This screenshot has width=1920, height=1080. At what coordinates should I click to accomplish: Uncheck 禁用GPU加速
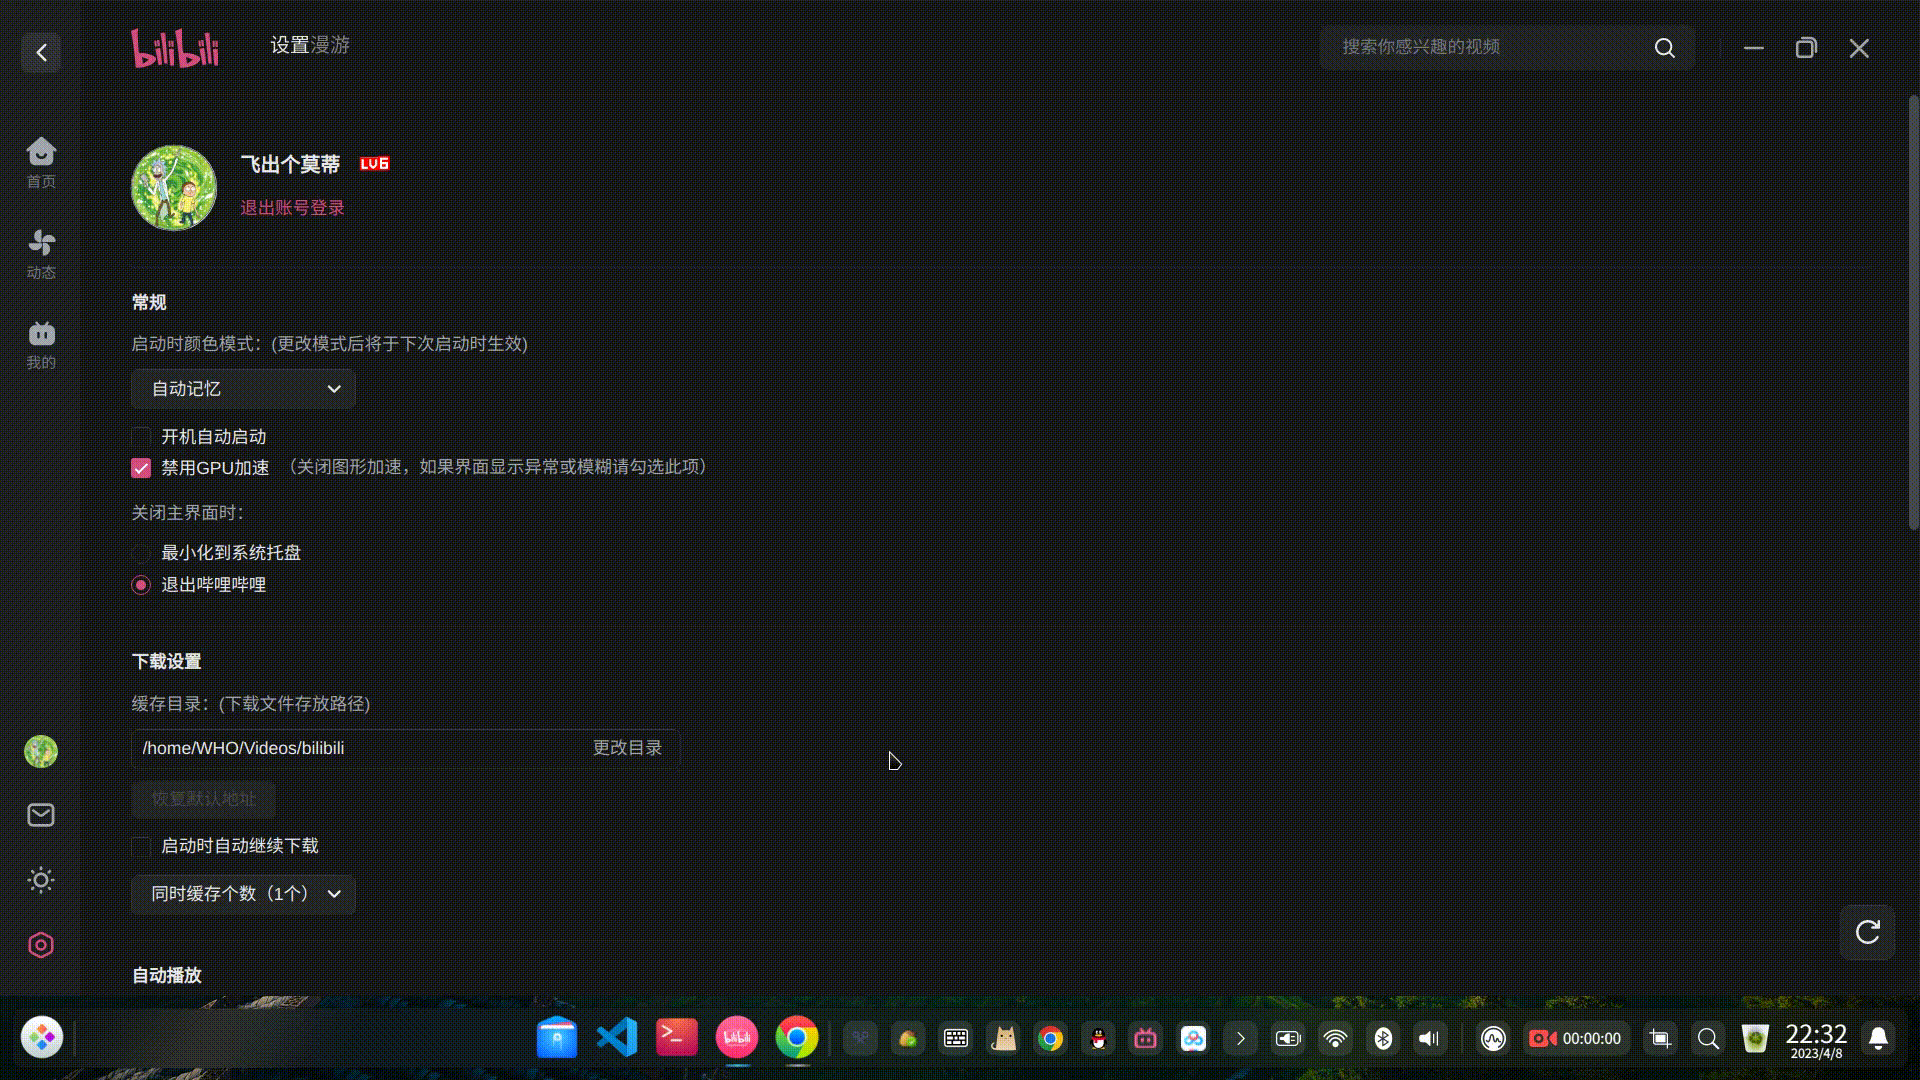(140, 467)
